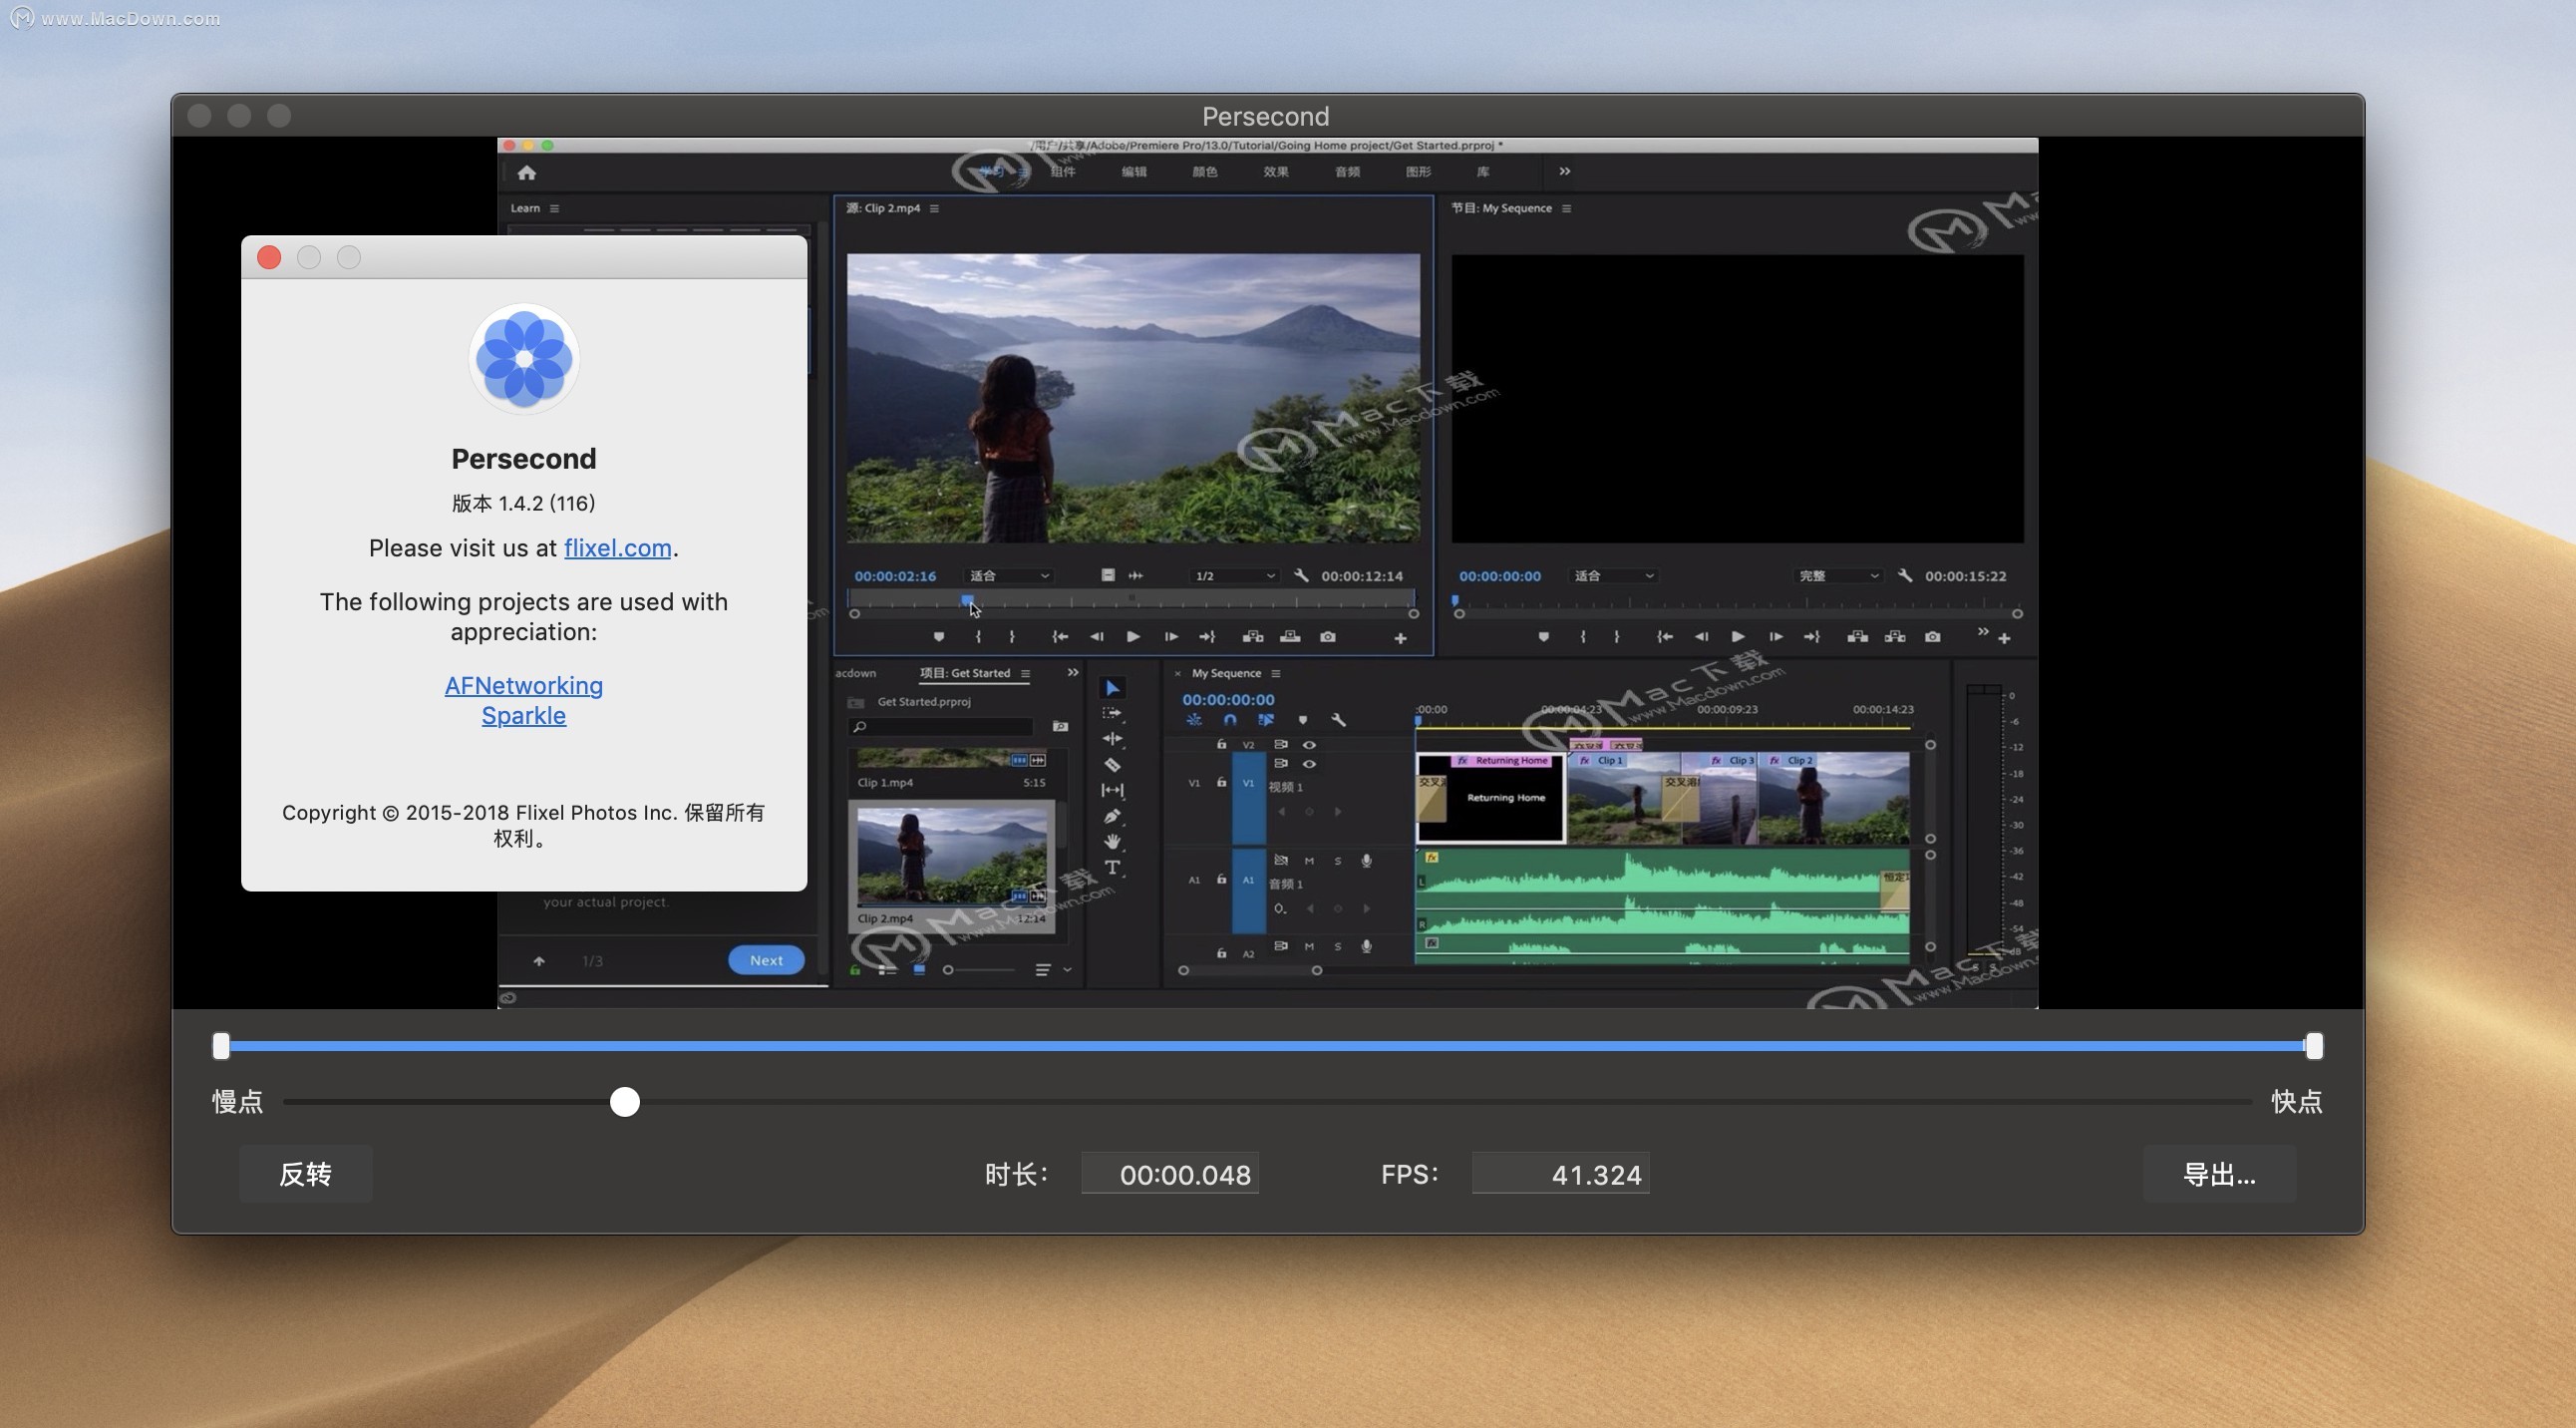Go to In point in program monitor
Viewport: 2576px width, 1428px height.
(x=1664, y=637)
